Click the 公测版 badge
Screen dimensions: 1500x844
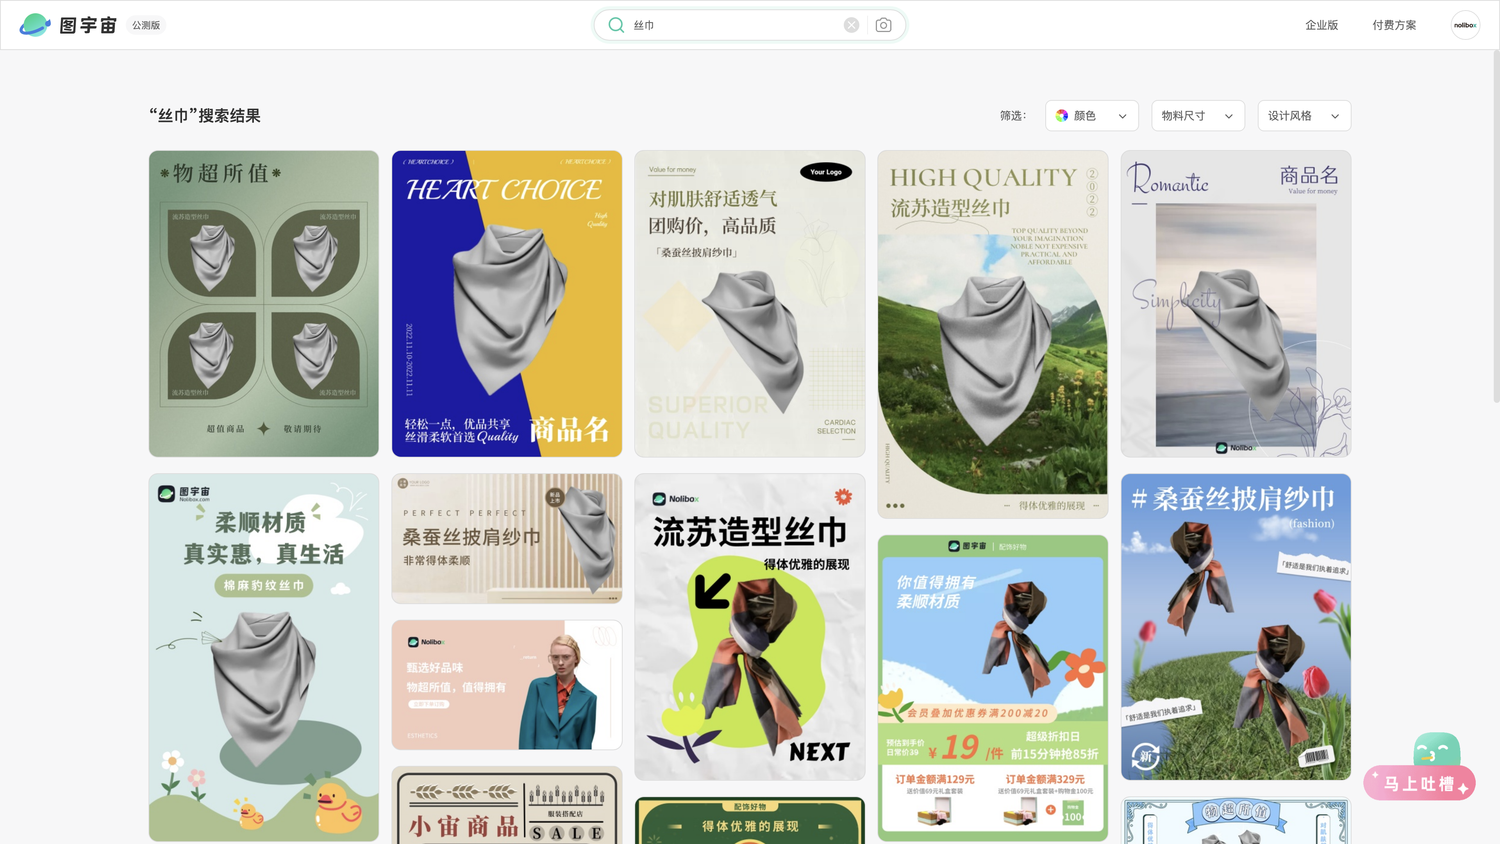[x=146, y=25]
